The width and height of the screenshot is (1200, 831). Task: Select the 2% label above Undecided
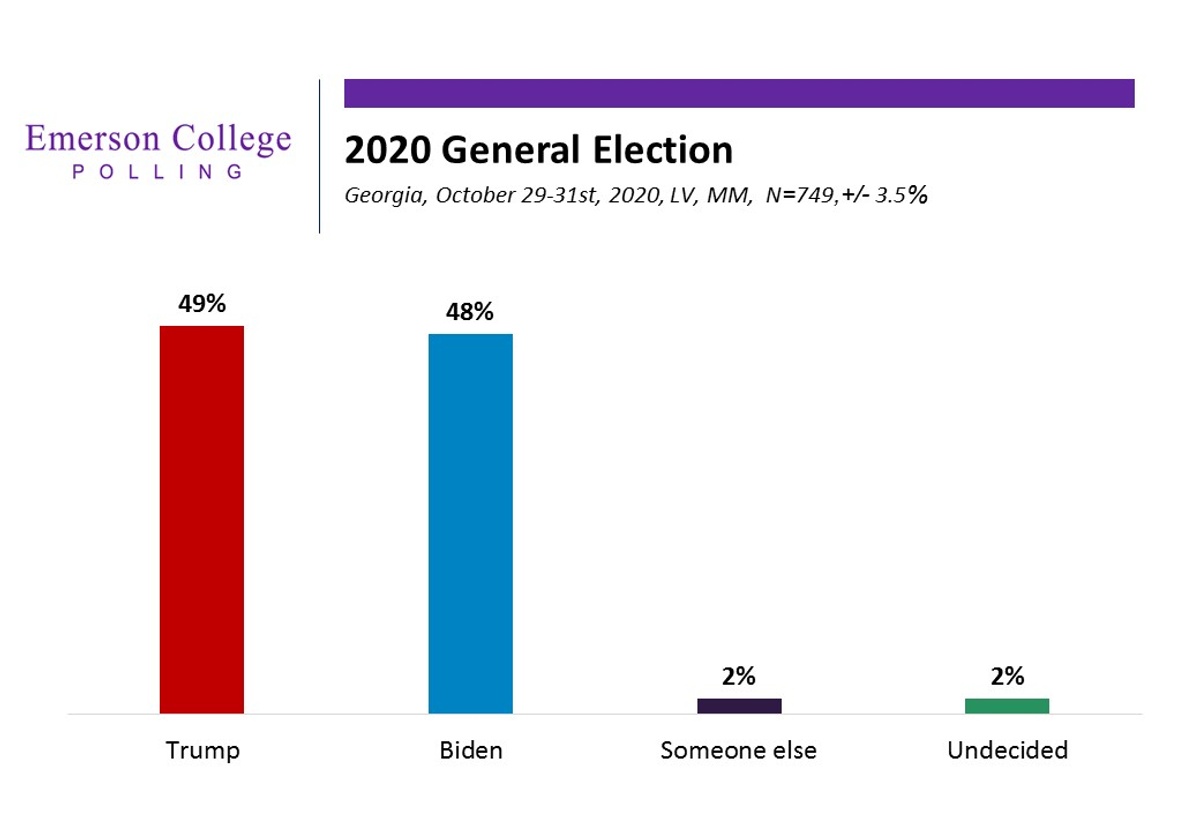point(1007,677)
